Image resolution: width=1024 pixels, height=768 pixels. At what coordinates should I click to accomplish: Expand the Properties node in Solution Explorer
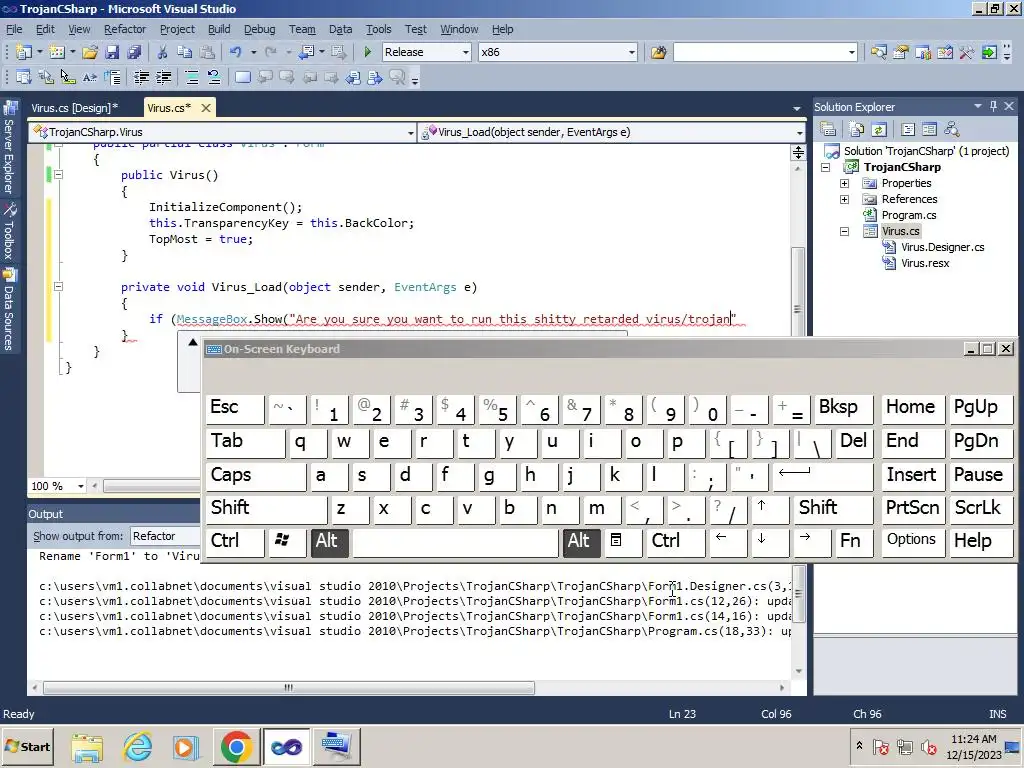[x=844, y=184]
